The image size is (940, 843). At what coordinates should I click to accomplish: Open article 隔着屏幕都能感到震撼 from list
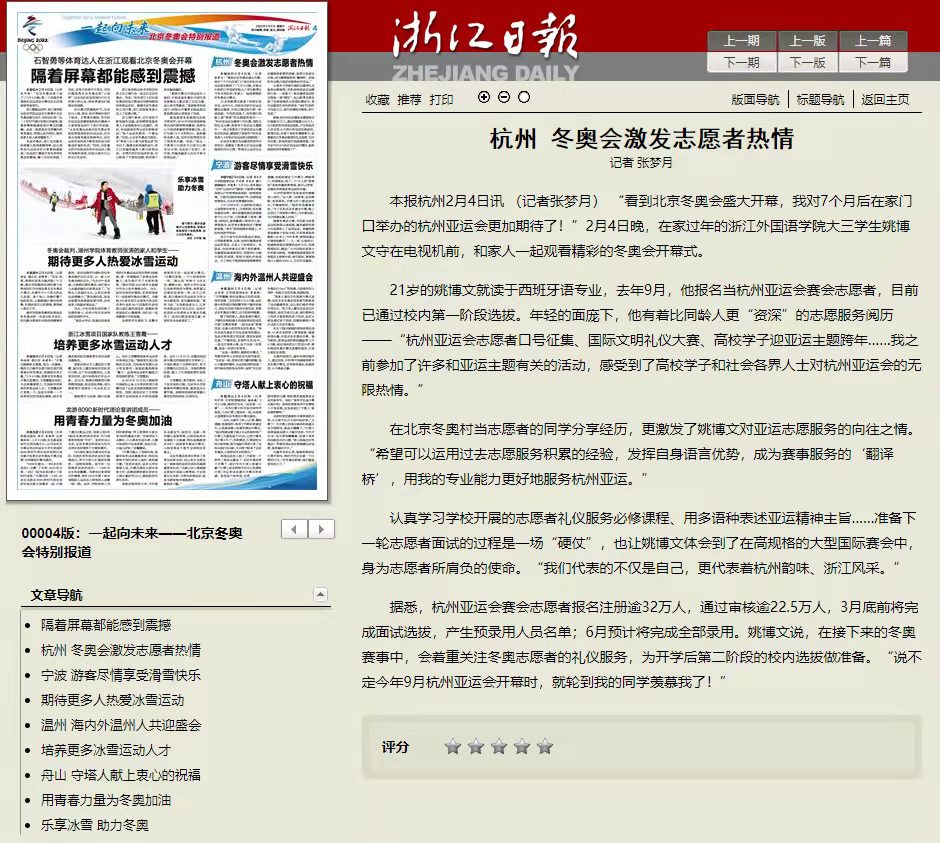tap(106, 625)
